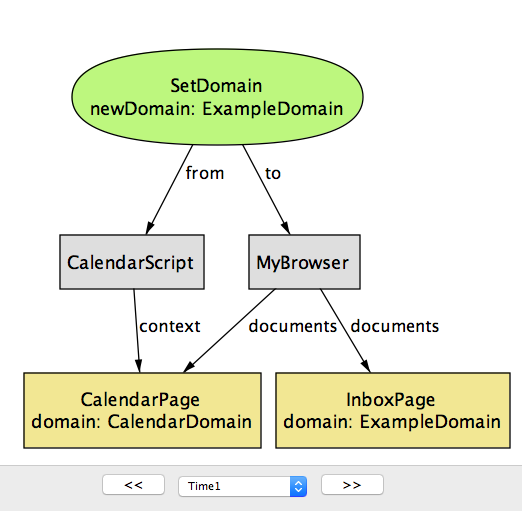Click 'domain: ExampleDomain' text in InboxPage
522x511 pixels.
(x=392, y=422)
